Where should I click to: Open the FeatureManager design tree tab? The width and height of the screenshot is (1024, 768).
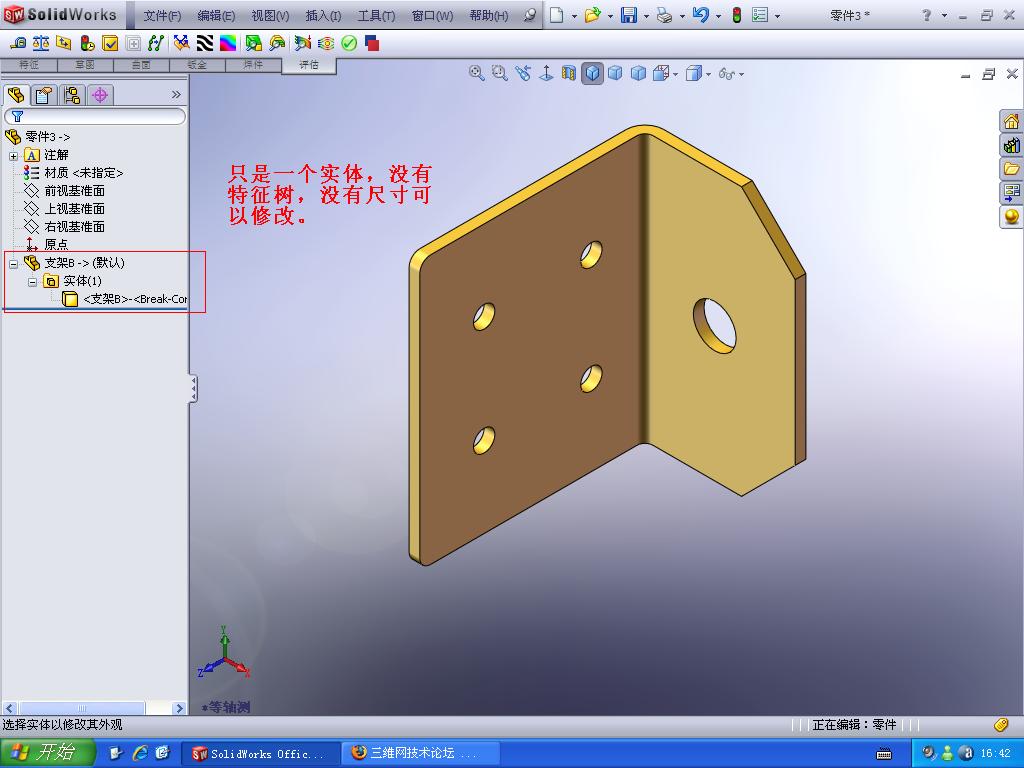point(16,95)
